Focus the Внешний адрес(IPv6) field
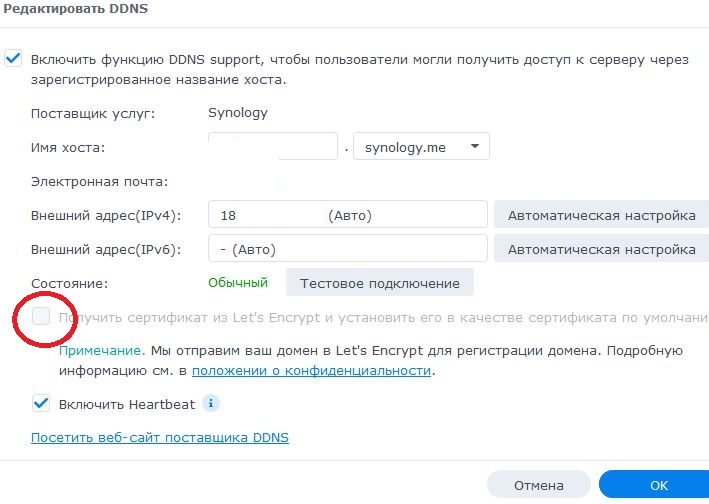The width and height of the screenshot is (709, 504). click(347, 249)
